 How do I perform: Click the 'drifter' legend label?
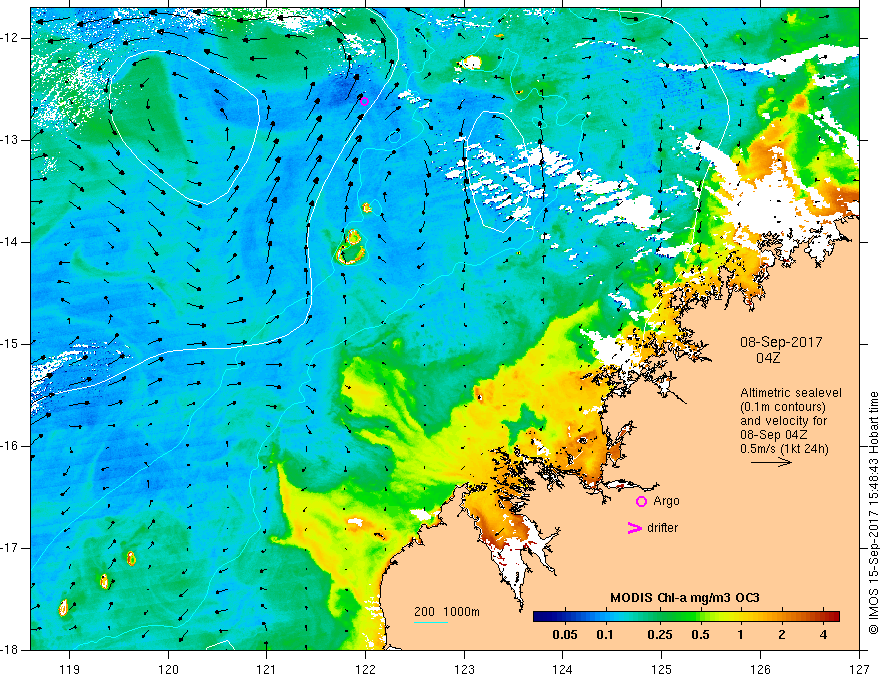click(x=662, y=527)
